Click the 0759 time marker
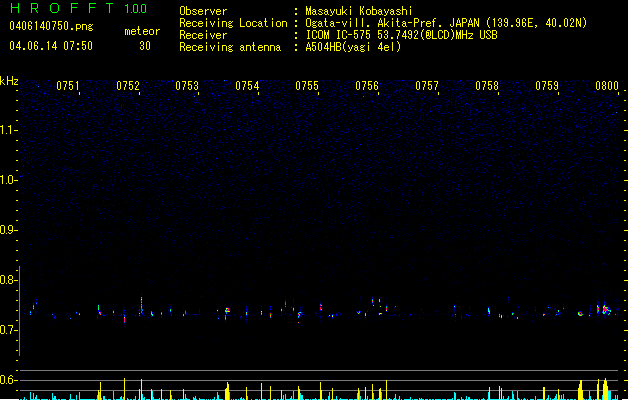Image resolution: width=629 pixels, height=400 pixels. 547,86
